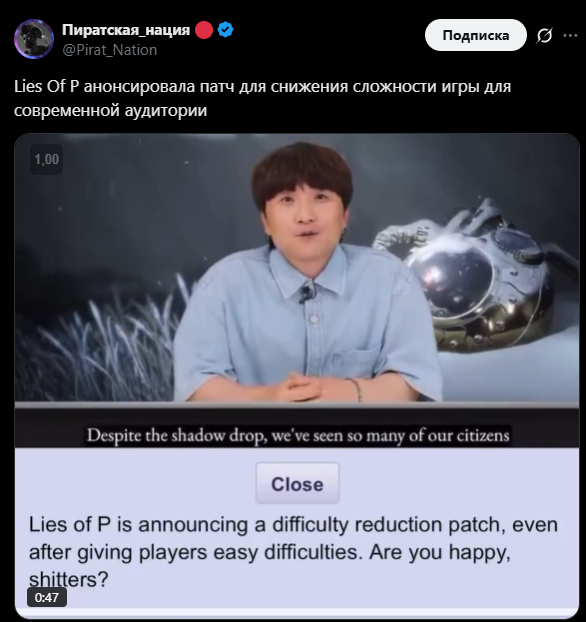Click the 0:47 video duration label

coord(47,597)
